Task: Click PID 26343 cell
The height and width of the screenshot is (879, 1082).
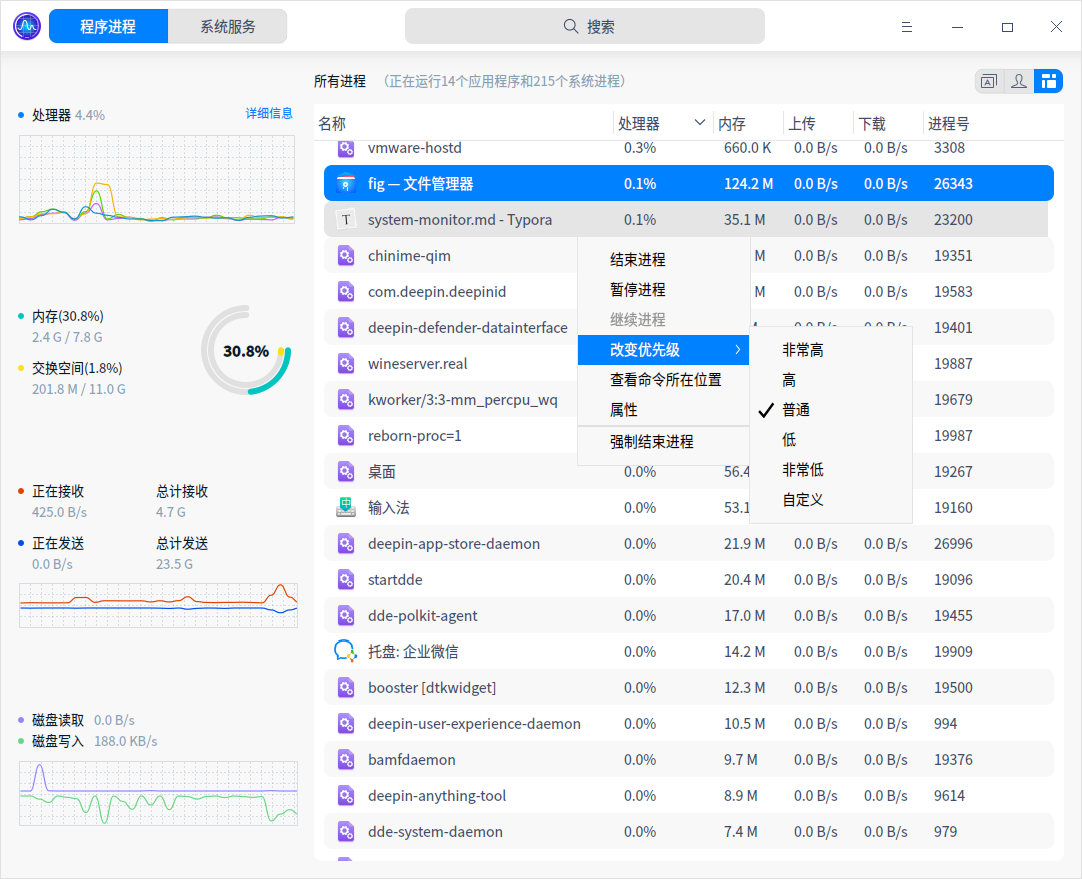Action: (x=953, y=184)
